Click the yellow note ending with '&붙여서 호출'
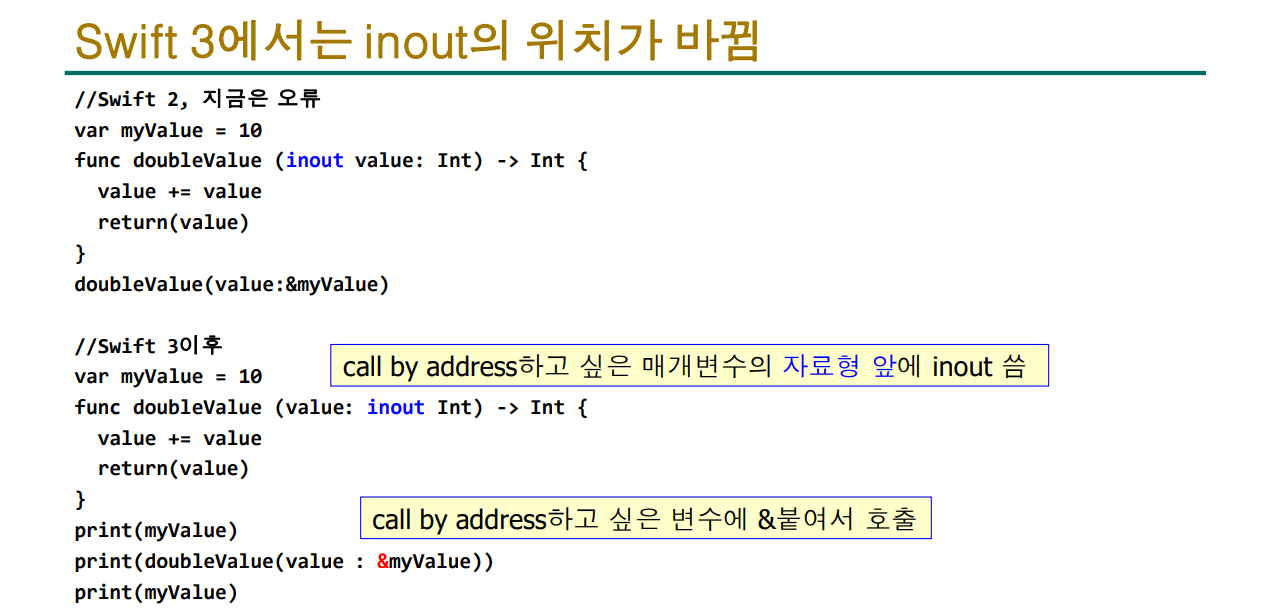Viewport: 1263px width, 608px height. (x=645, y=518)
